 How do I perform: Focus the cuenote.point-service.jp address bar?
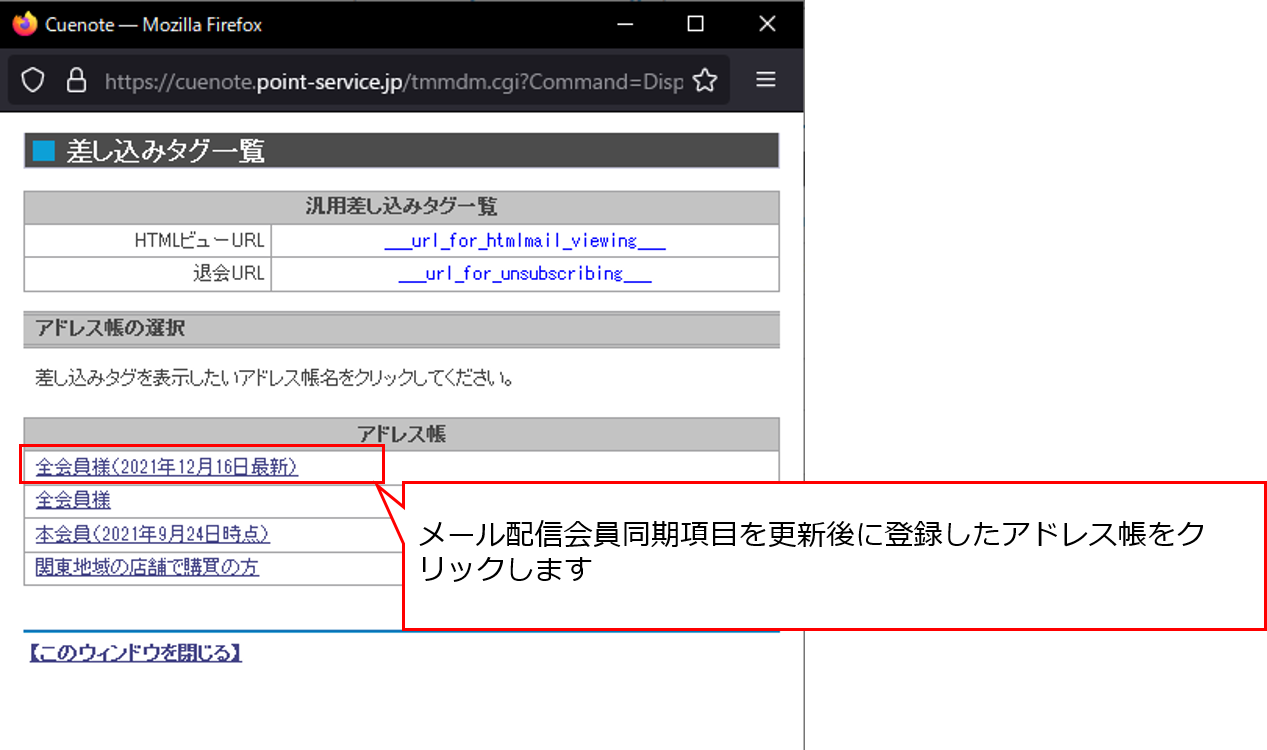pos(390,81)
